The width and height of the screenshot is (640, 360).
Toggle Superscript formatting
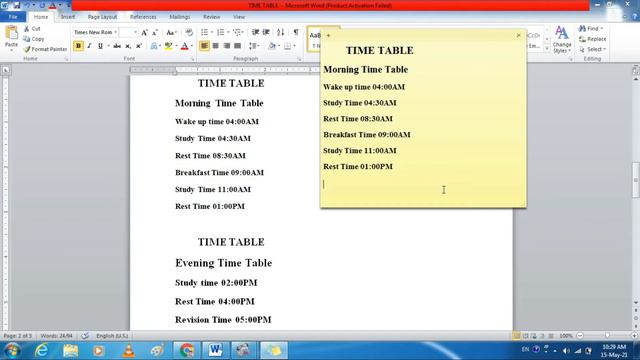(x=139, y=46)
